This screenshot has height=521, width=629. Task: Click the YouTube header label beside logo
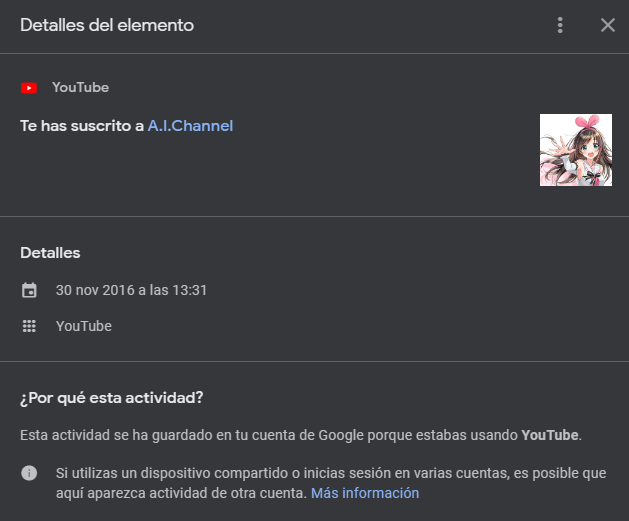click(x=81, y=87)
